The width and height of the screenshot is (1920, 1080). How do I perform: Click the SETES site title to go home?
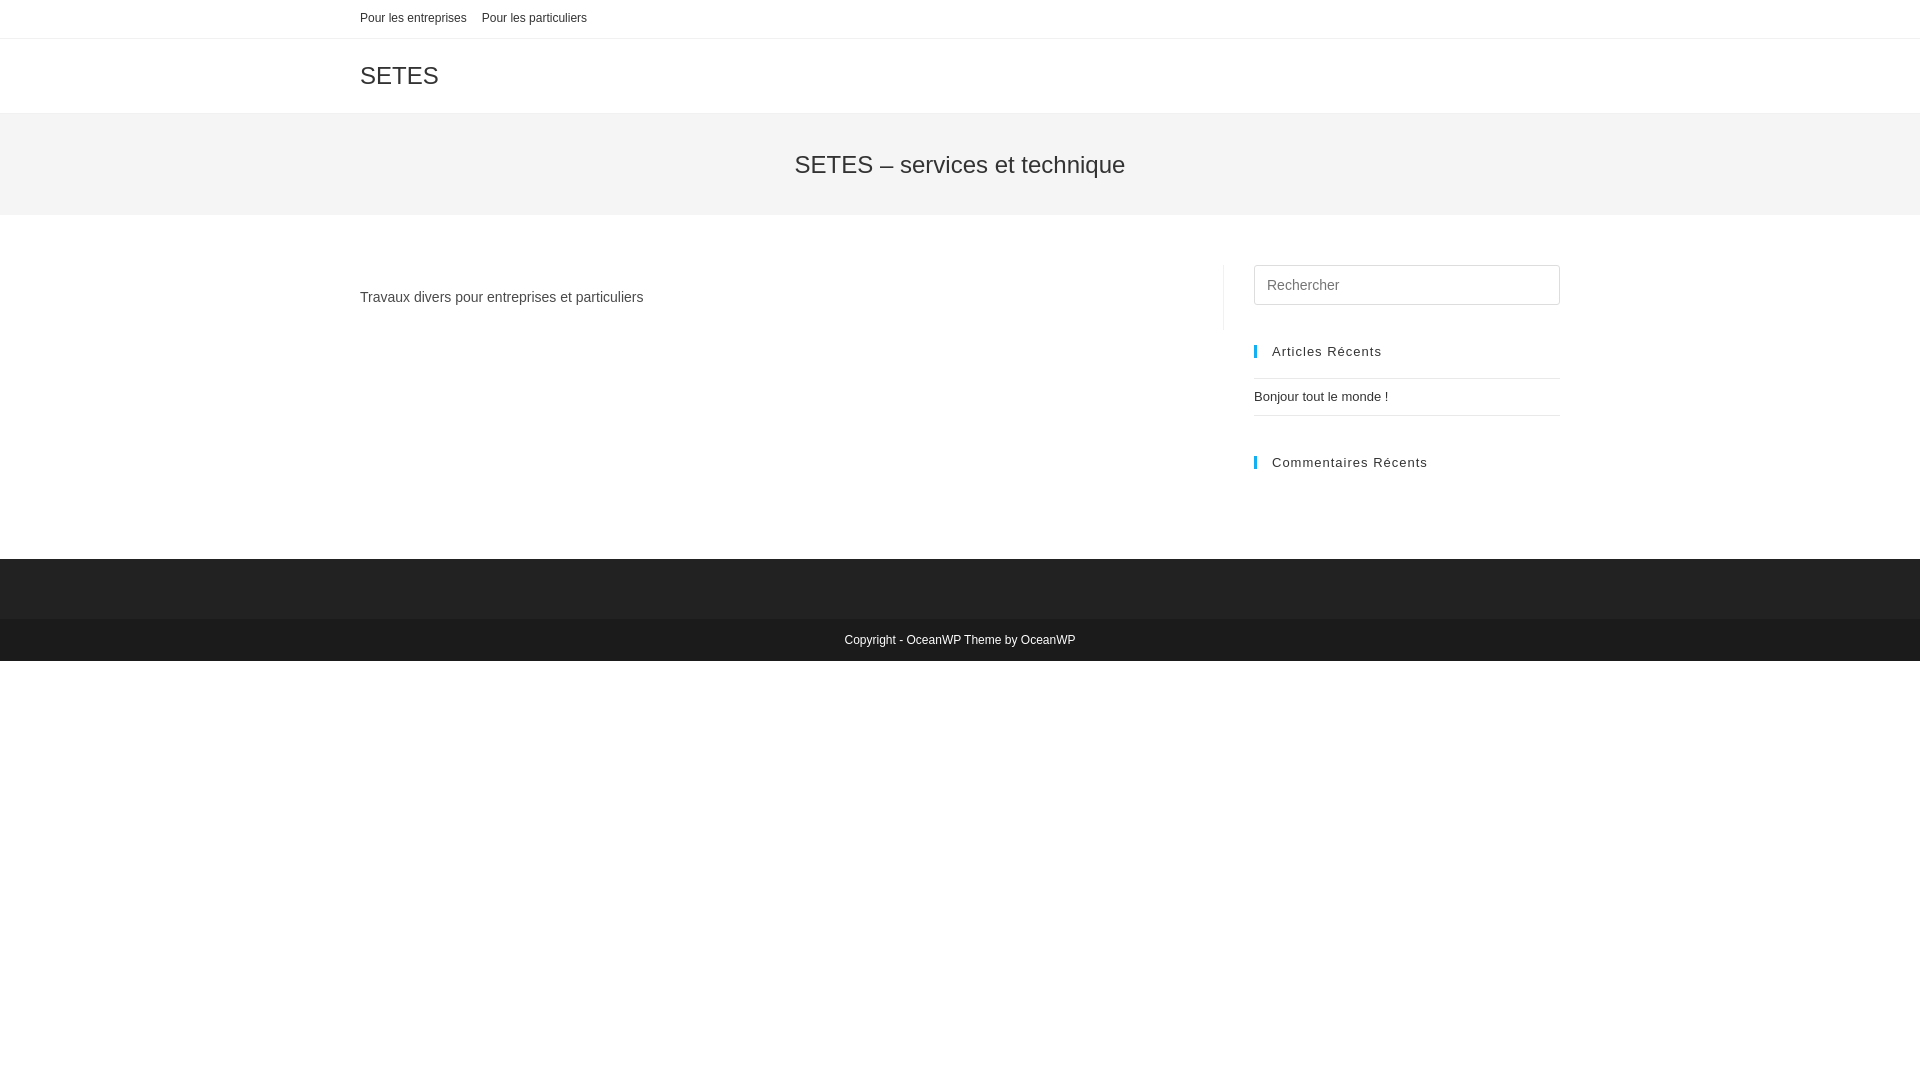(x=398, y=75)
